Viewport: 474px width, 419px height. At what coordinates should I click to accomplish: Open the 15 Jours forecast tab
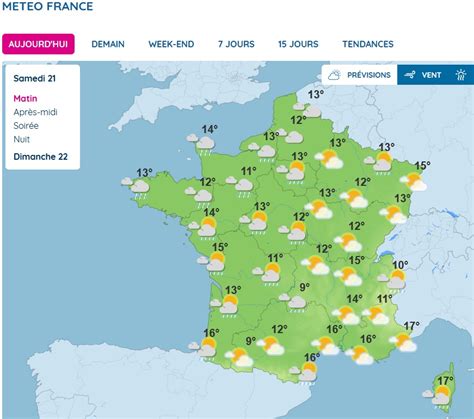coord(298,44)
